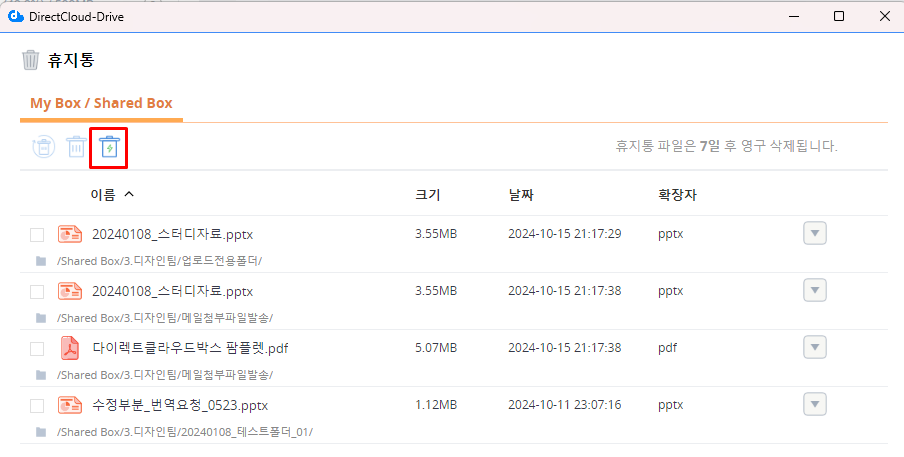Click the 확장자 column header
This screenshot has height=457, width=904.
[x=676, y=195]
